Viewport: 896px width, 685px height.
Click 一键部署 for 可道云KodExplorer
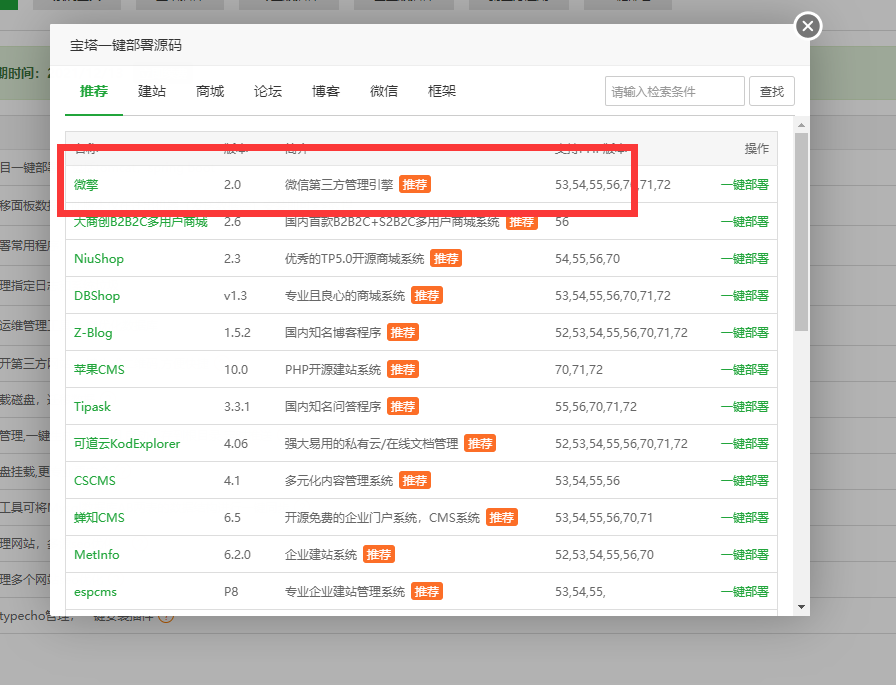pos(745,444)
